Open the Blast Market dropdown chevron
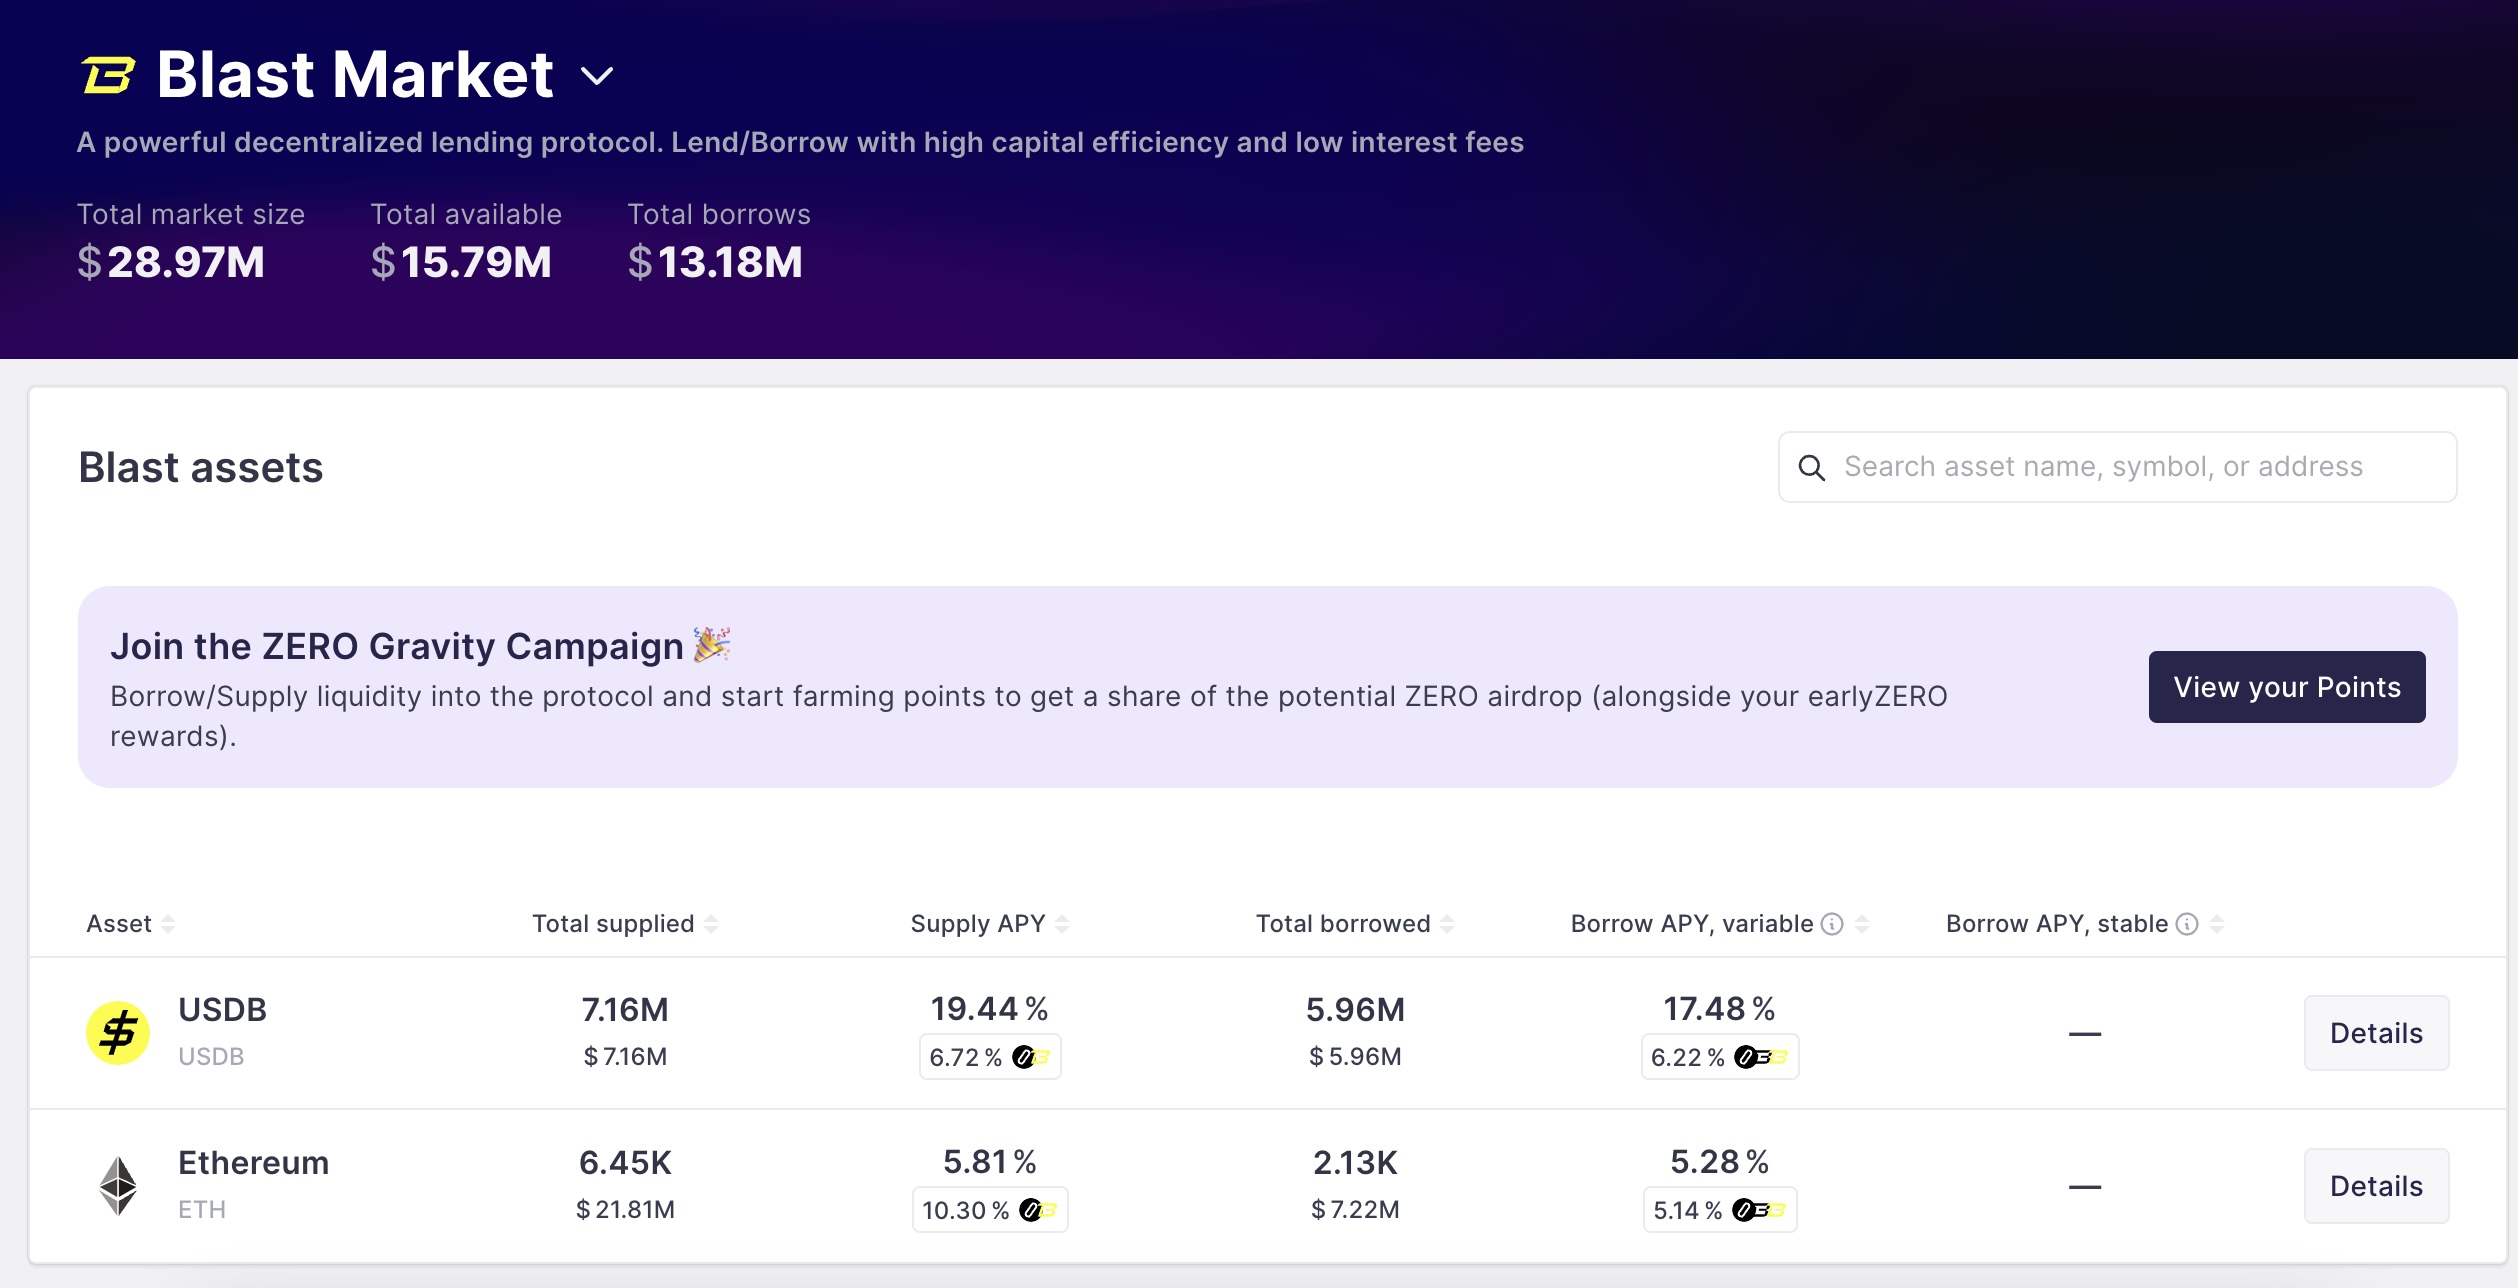The image size is (2518, 1288). tap(597, 76)
